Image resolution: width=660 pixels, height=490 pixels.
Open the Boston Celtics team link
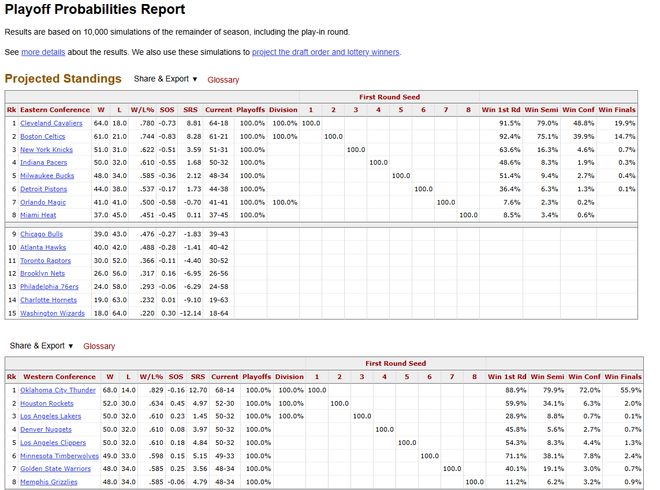(x=43, y=136)
